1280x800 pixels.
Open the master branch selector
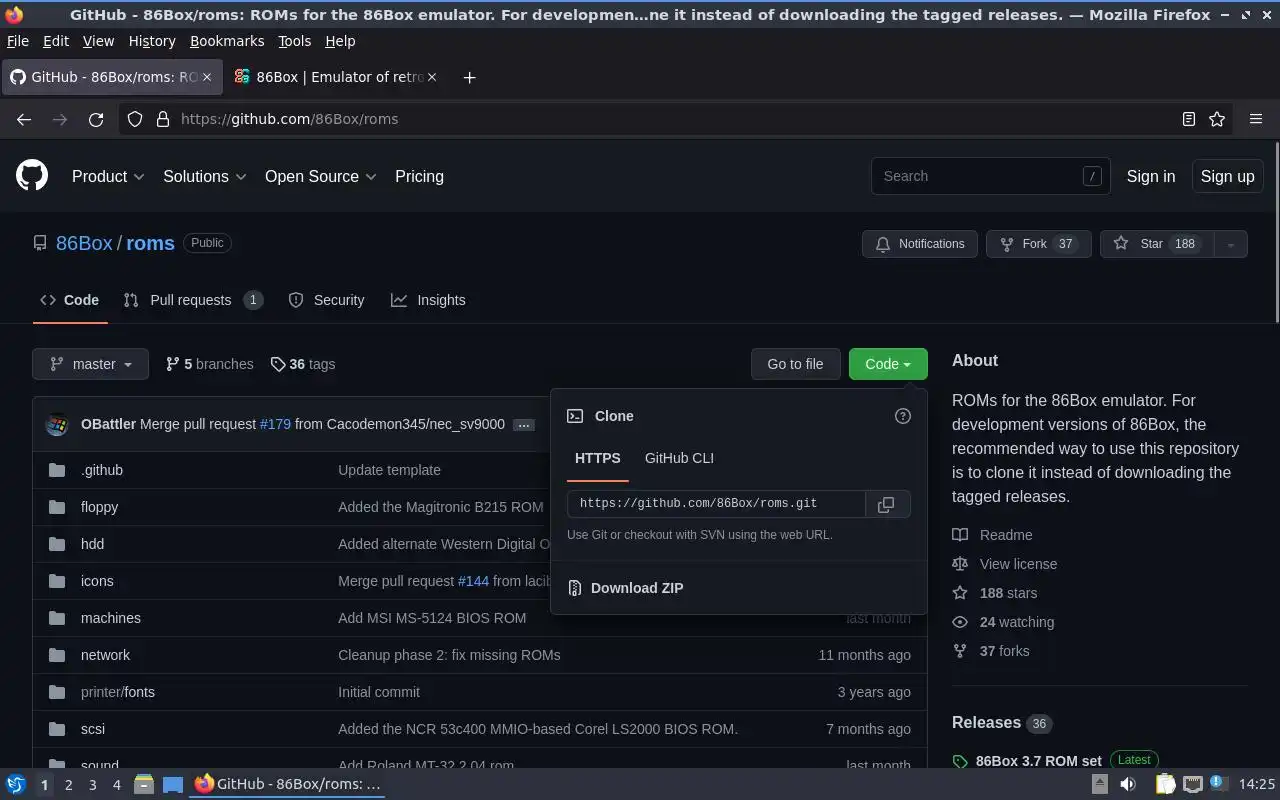point(90,364)
